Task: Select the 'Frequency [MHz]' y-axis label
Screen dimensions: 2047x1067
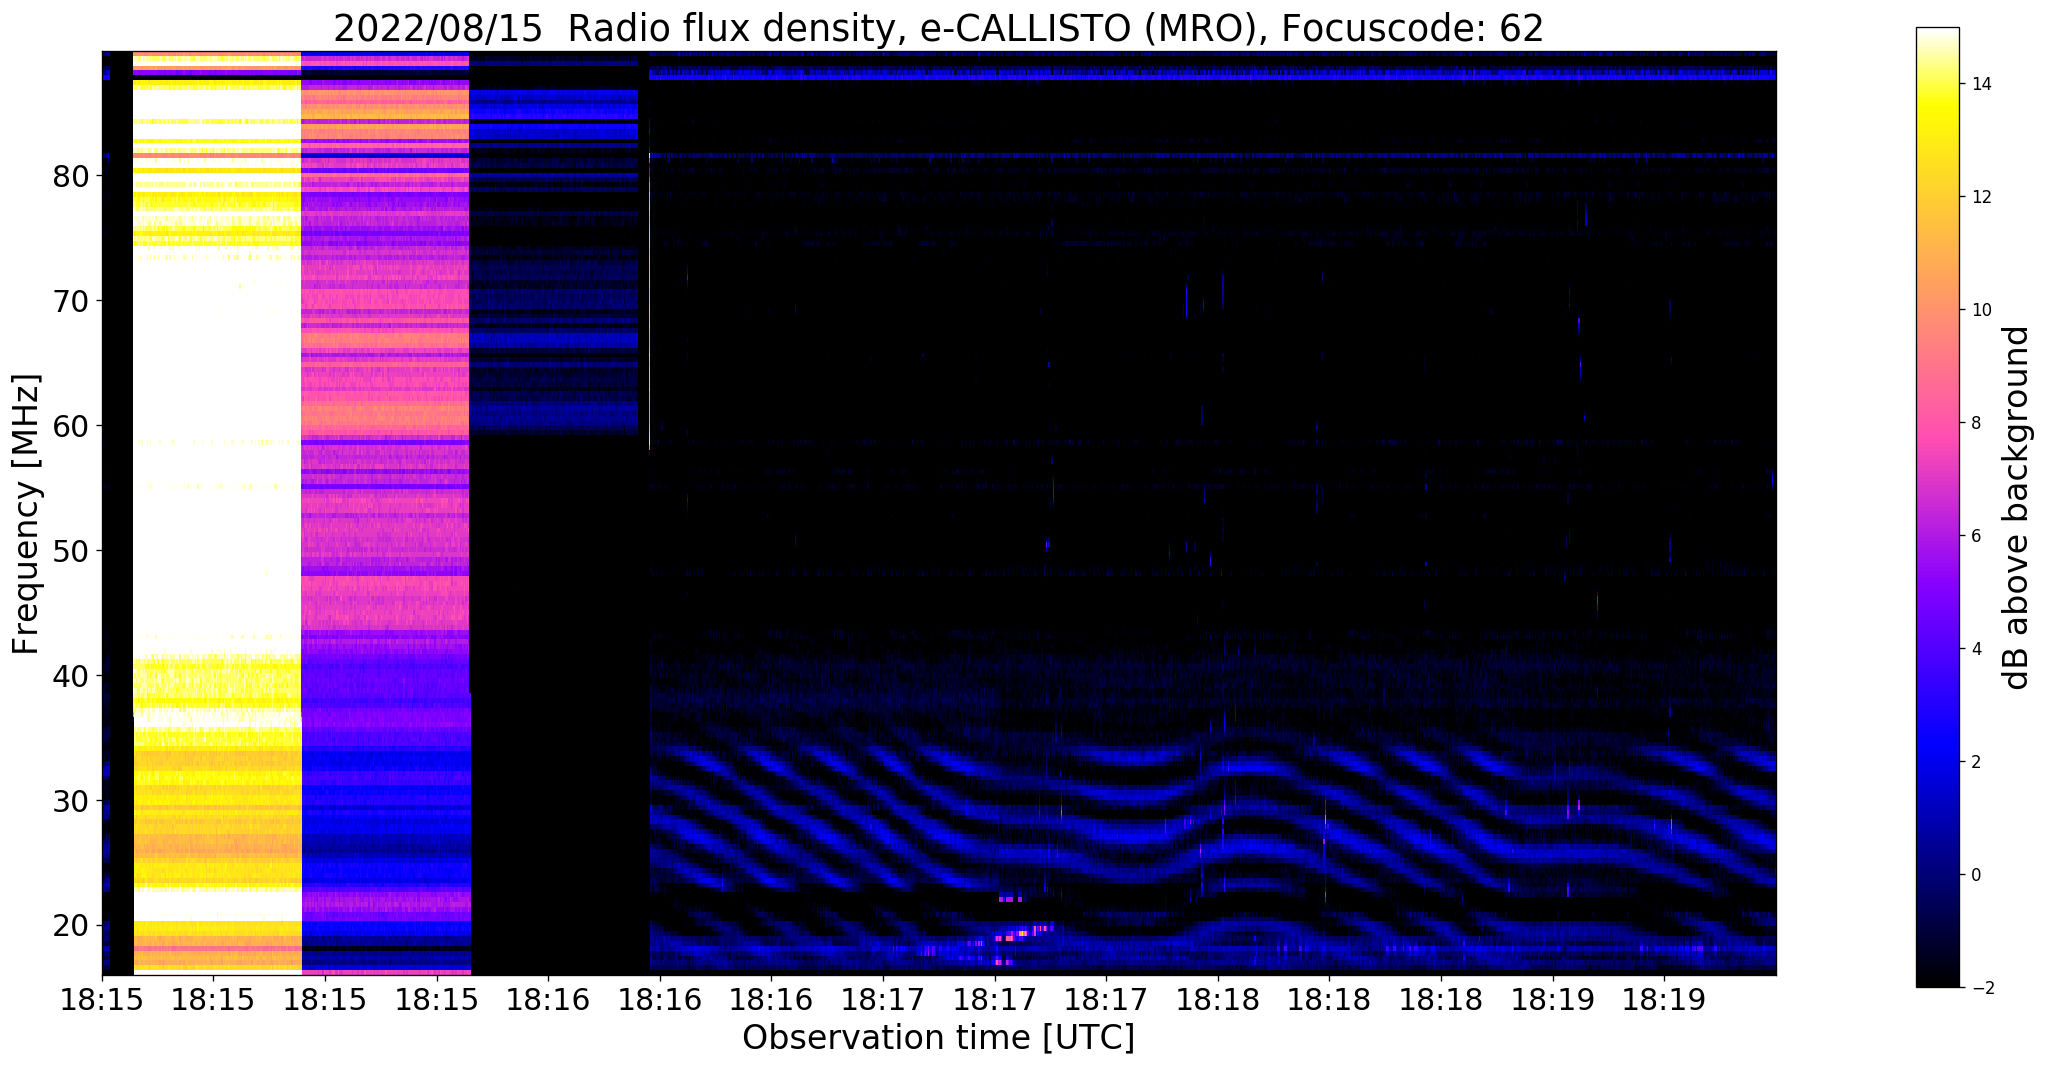Action: coord(26,514)
